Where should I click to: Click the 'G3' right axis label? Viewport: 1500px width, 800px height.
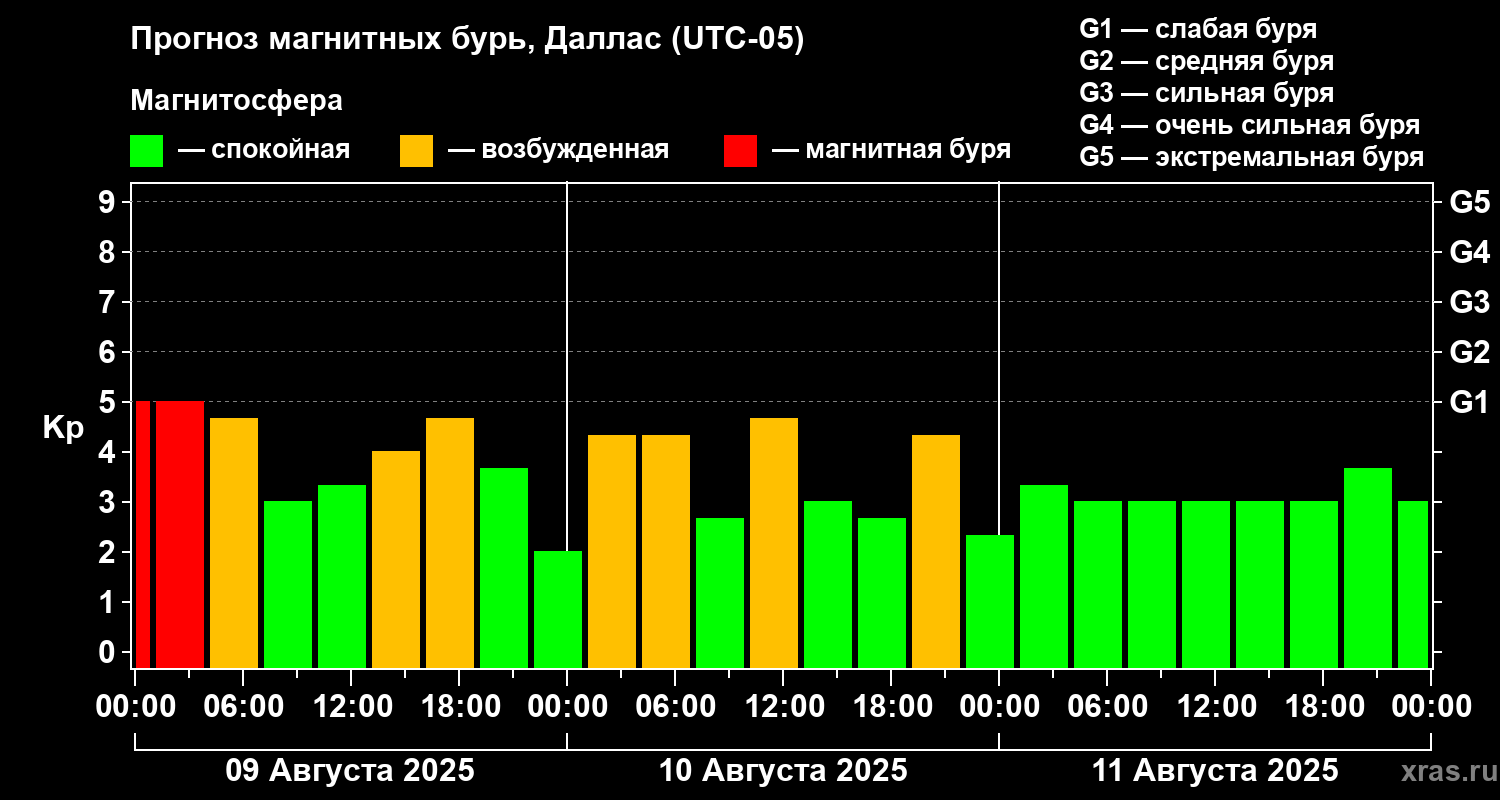point(1470,302)
